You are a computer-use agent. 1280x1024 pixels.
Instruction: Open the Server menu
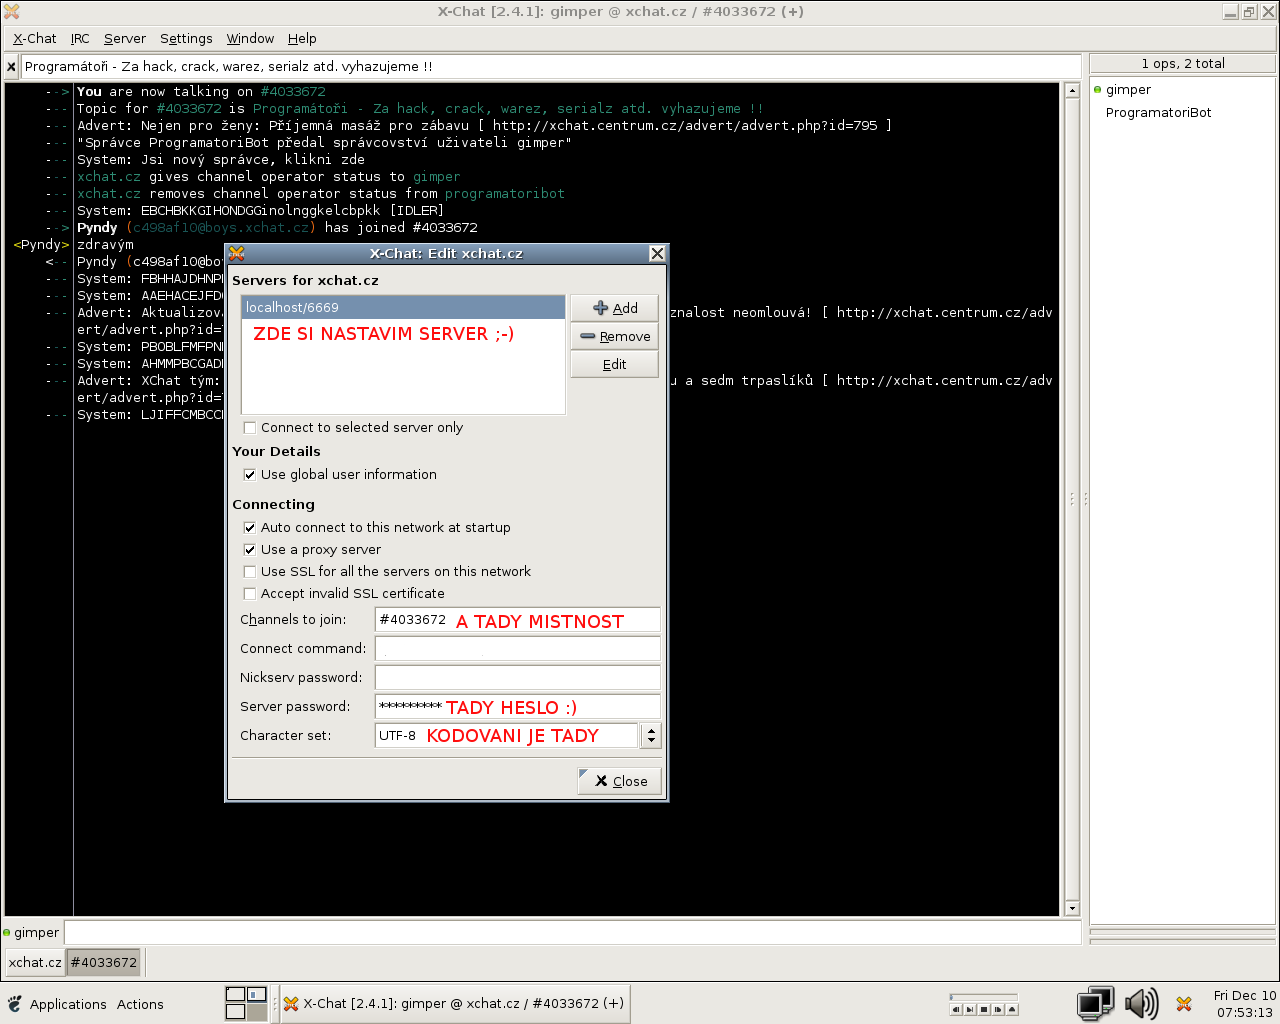[125, 39]
